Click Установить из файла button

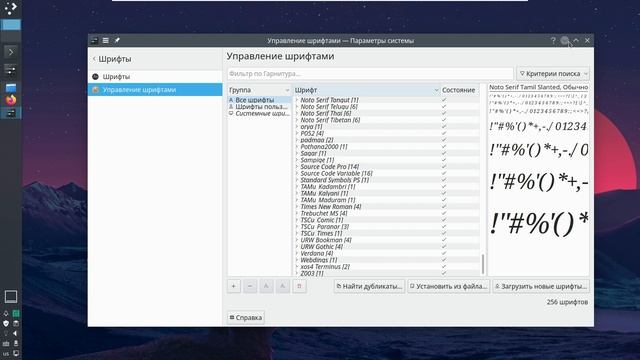tap(449, 286)
